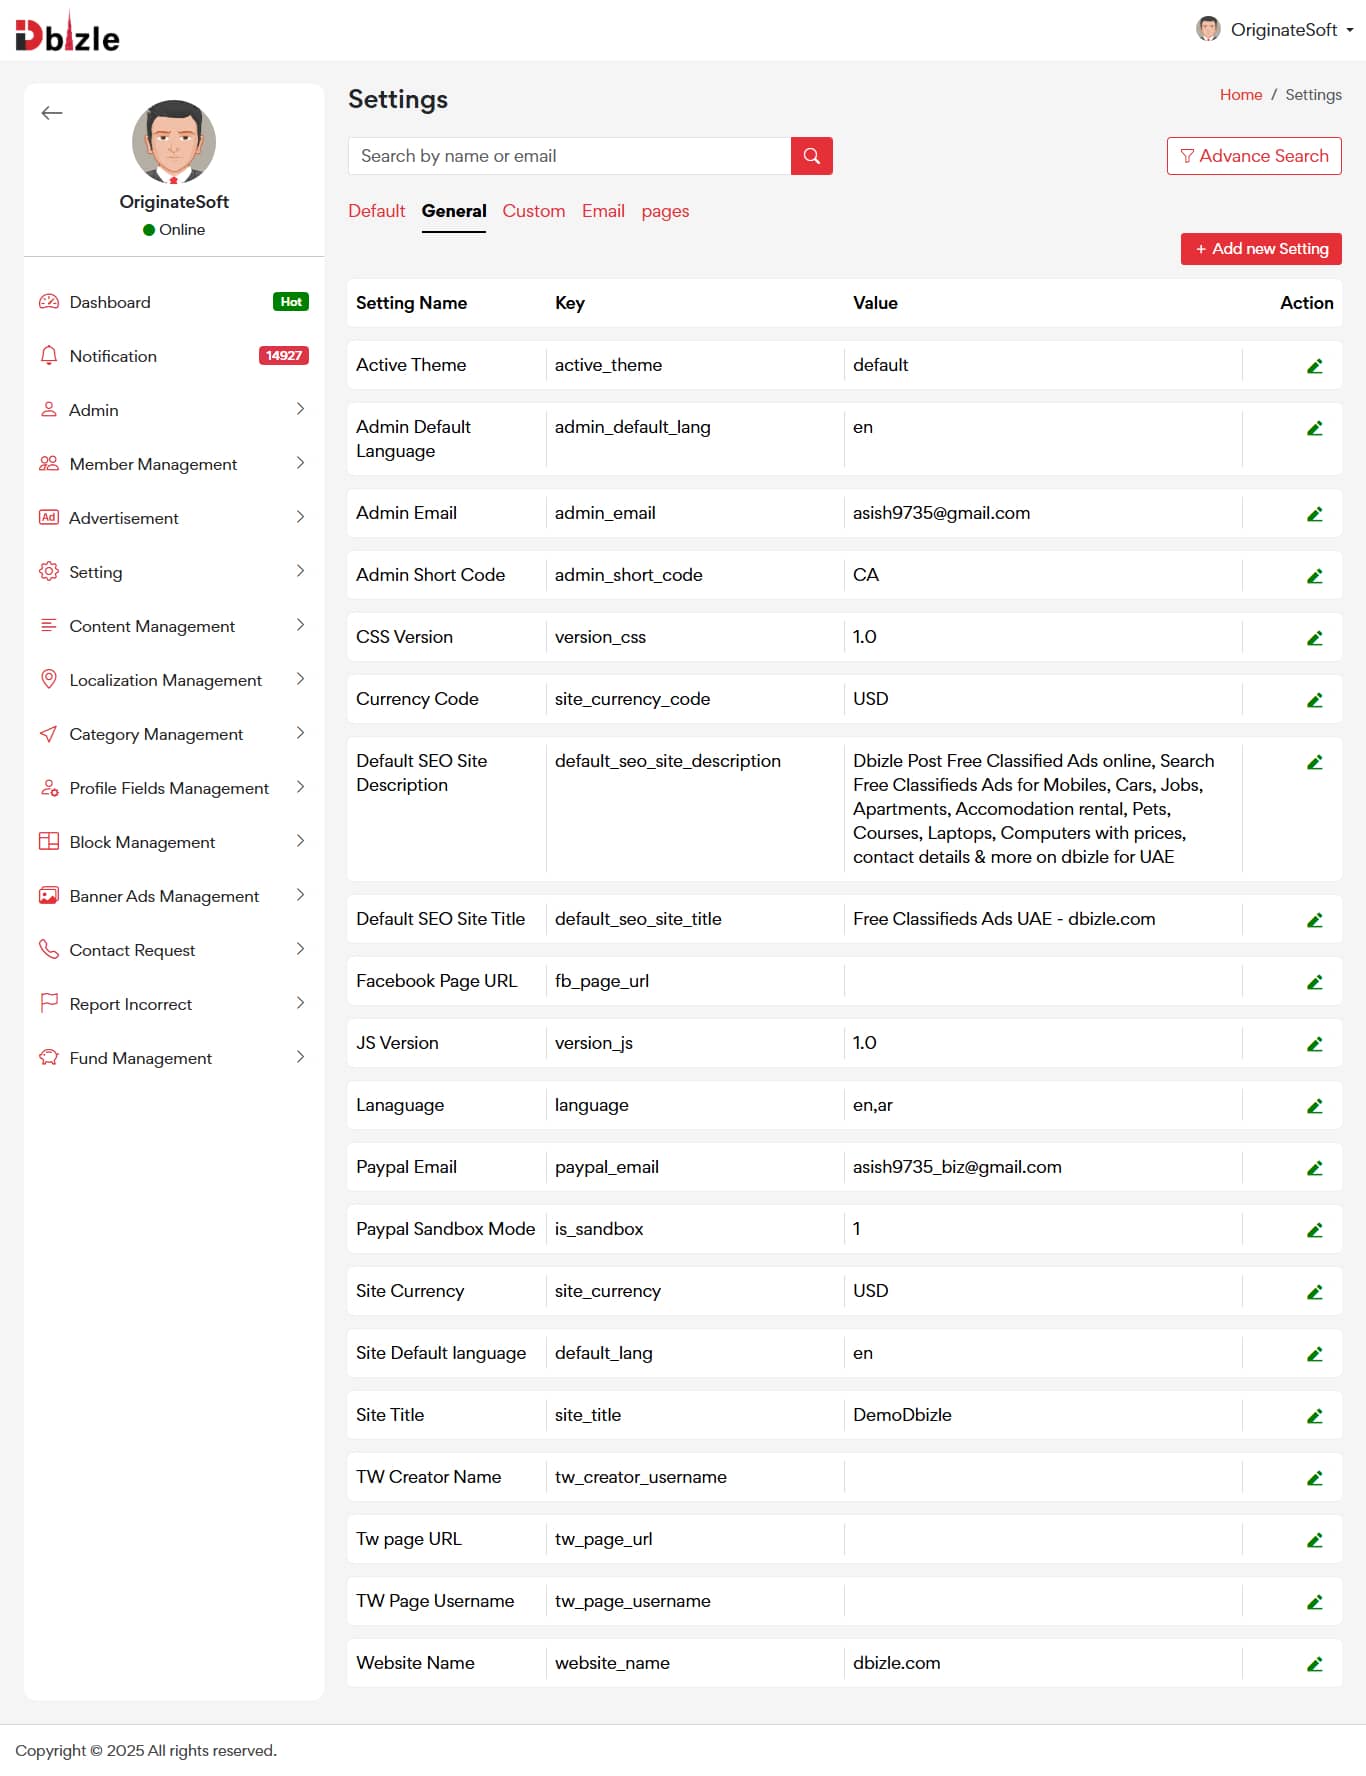This screenshot has height=1776, width=1366.
Task: Edit the Website Name setting
Action: point(1314,1664)
